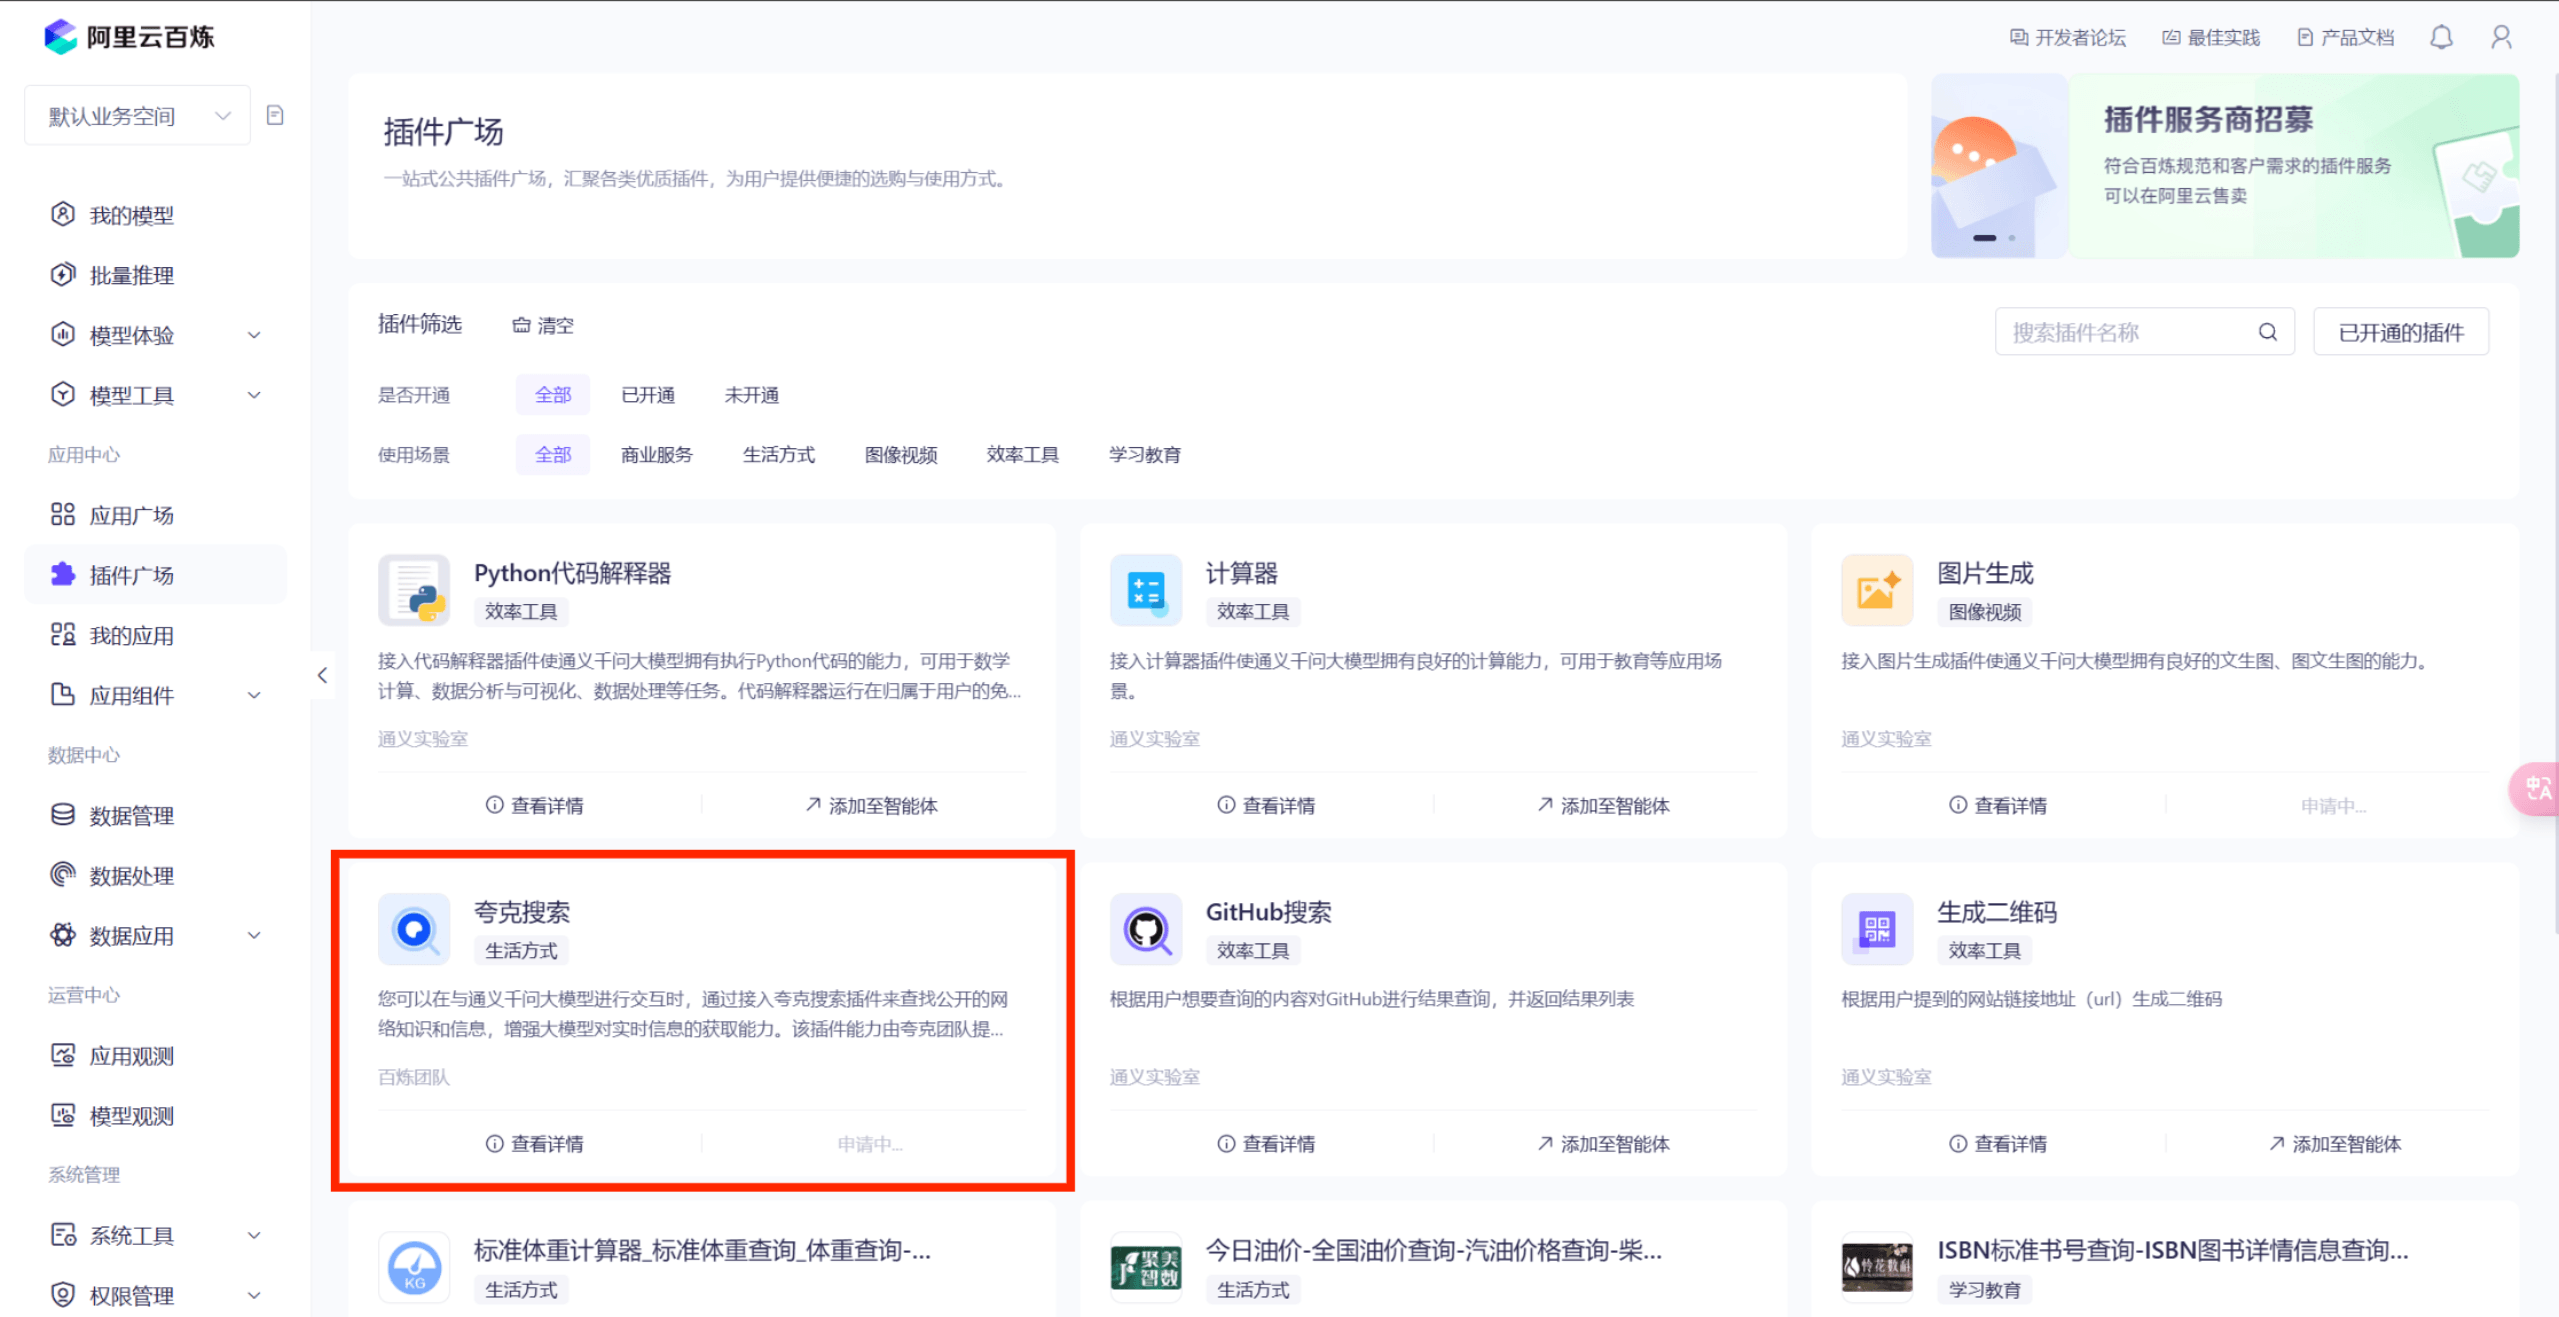The height and width of the screenshot is (1317, 2559).
Task: Select 插件广场 in sidebar
Action: click(155, 575)
